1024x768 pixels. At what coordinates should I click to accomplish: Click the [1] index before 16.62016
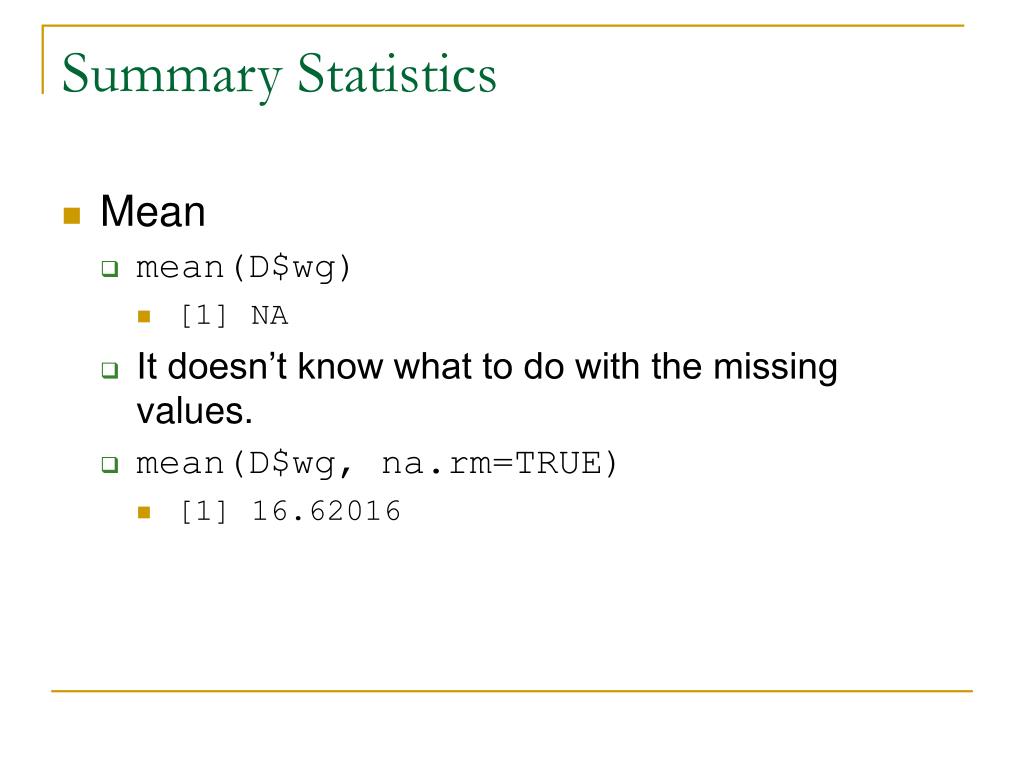click(x=204, y=511)
